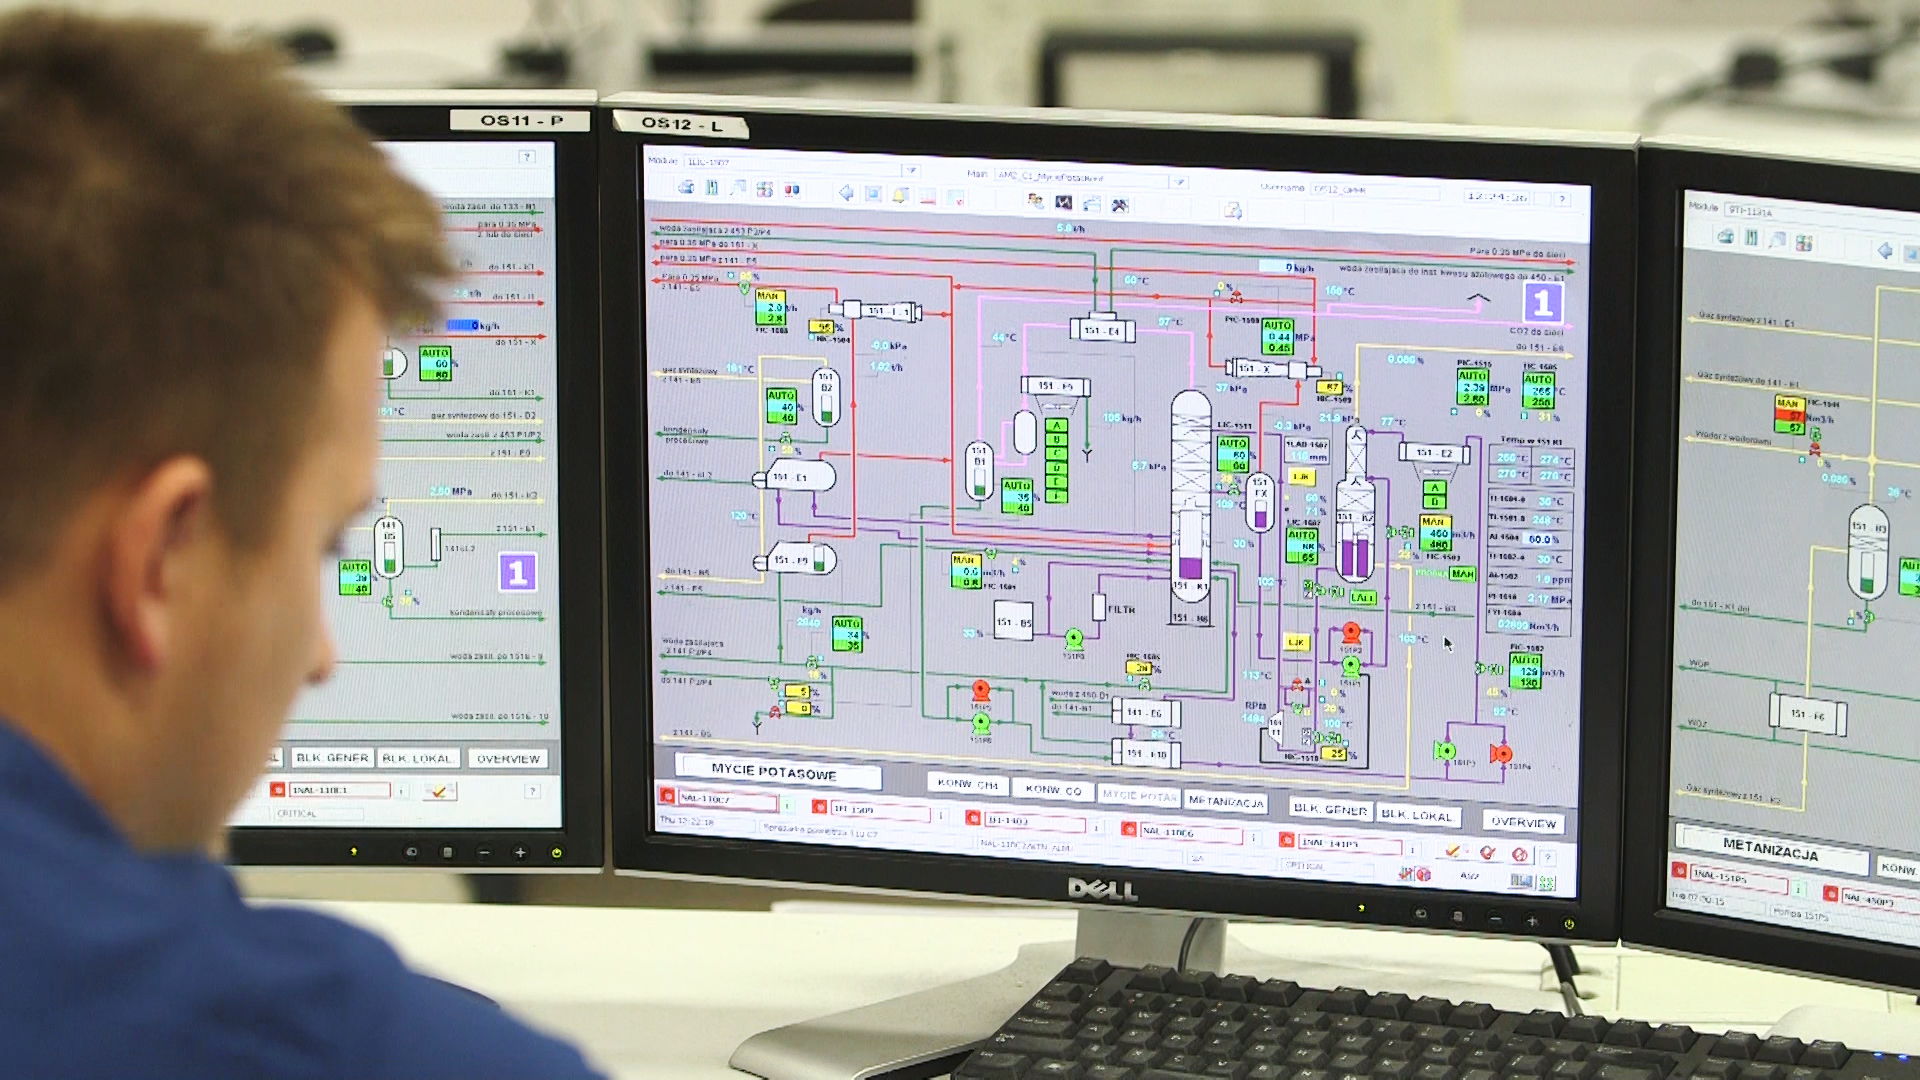Viewport: 1920px width, 1080px height.
Task: Click the alarm acknowledge checkmark icon
Action: click(x=1452, y=851)
